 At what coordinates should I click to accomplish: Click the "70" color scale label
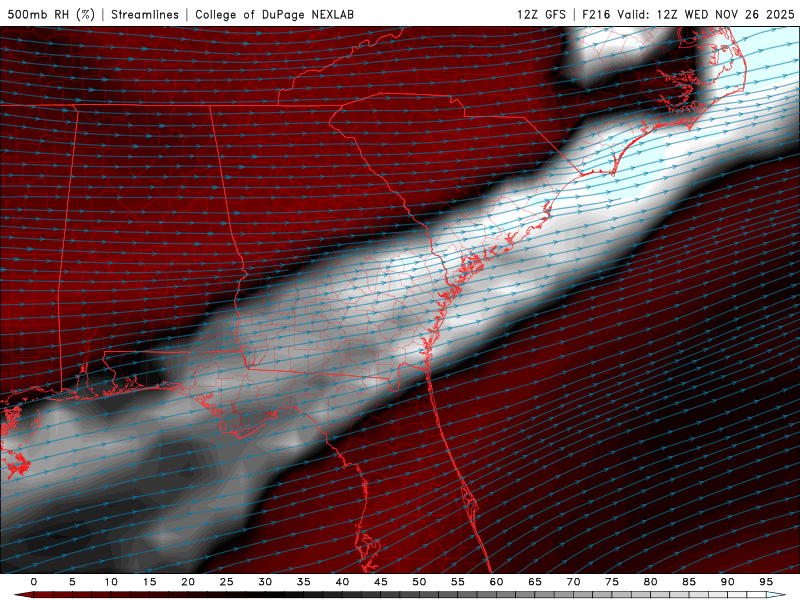click(573, 582)
